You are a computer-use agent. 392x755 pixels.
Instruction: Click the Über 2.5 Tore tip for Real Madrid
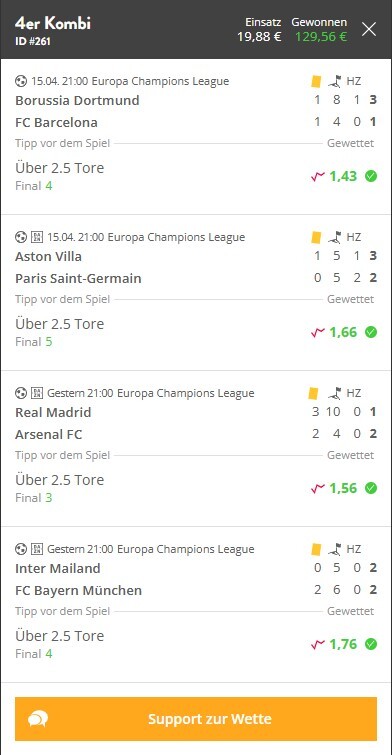tap(59, 480)
